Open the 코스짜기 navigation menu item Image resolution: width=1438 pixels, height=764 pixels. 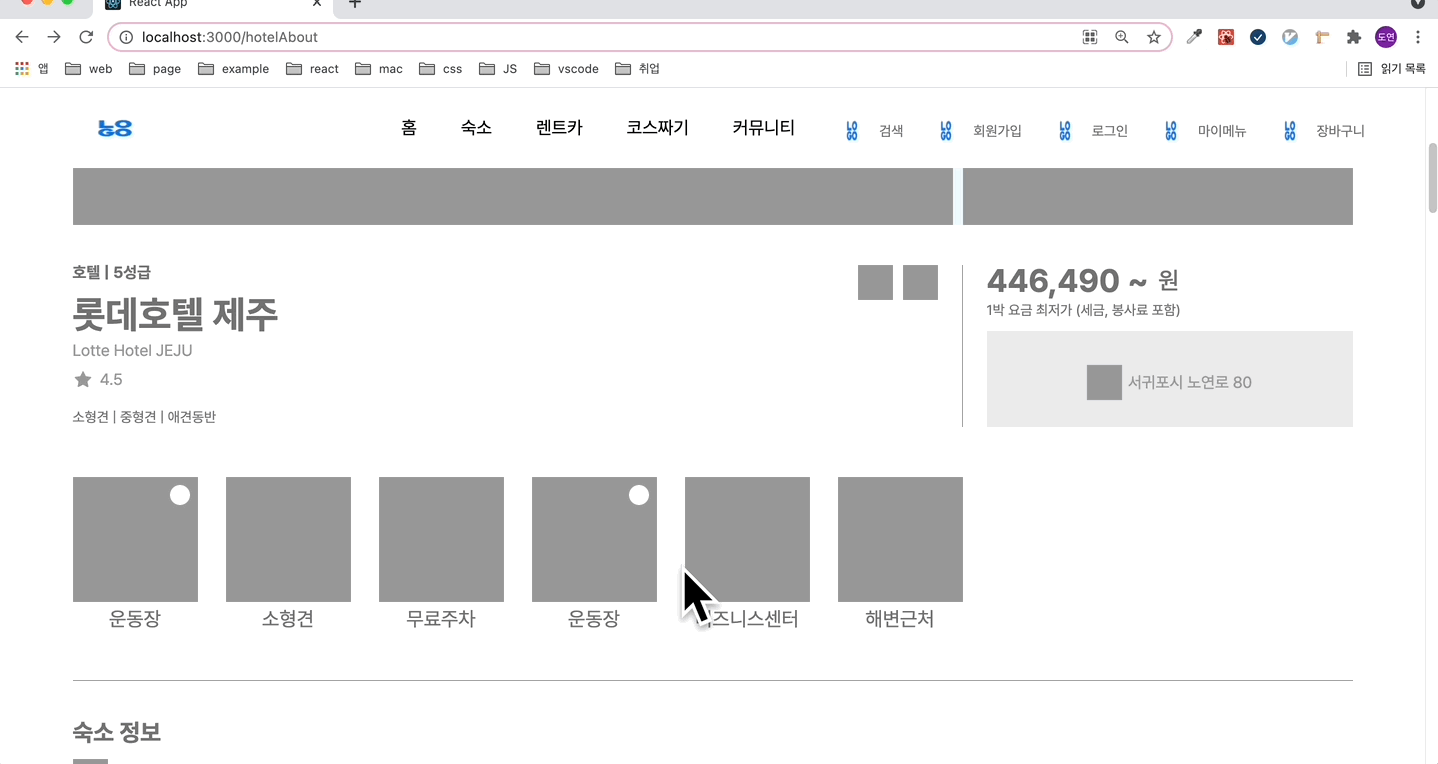pos(657,128)
